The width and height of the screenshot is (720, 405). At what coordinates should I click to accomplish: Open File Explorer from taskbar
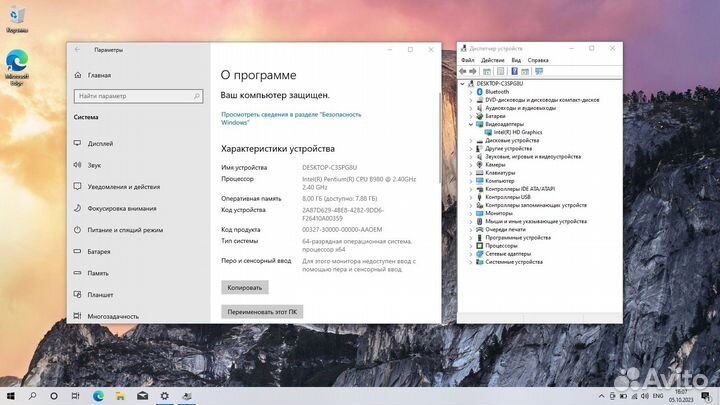120,396
